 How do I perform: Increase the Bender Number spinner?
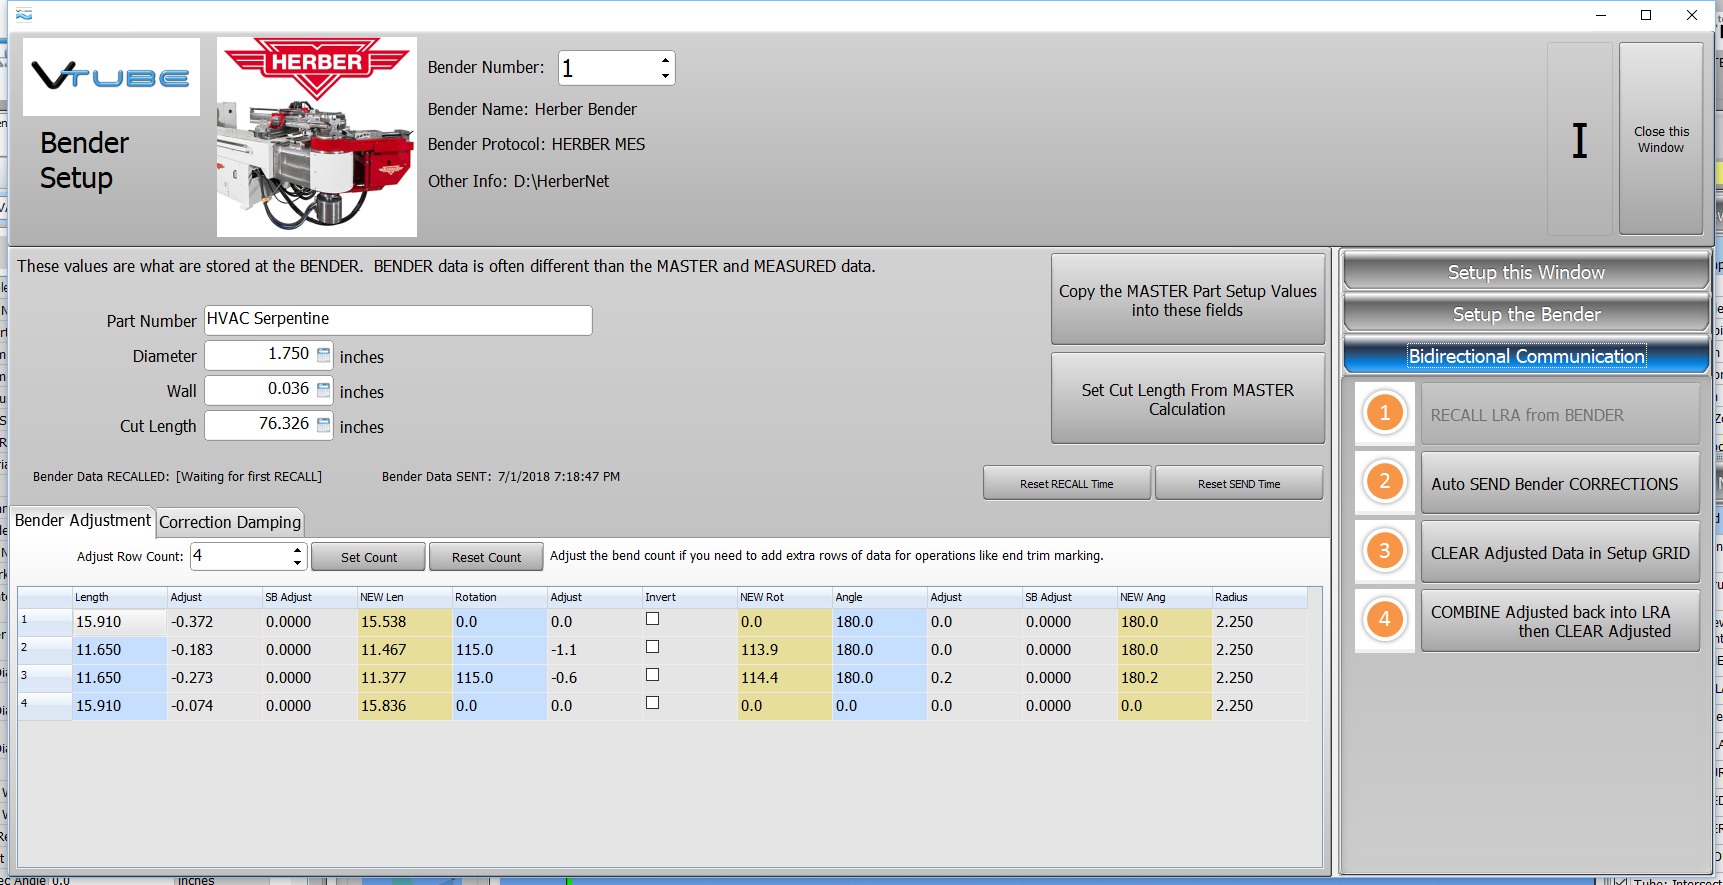click(665, 60)
